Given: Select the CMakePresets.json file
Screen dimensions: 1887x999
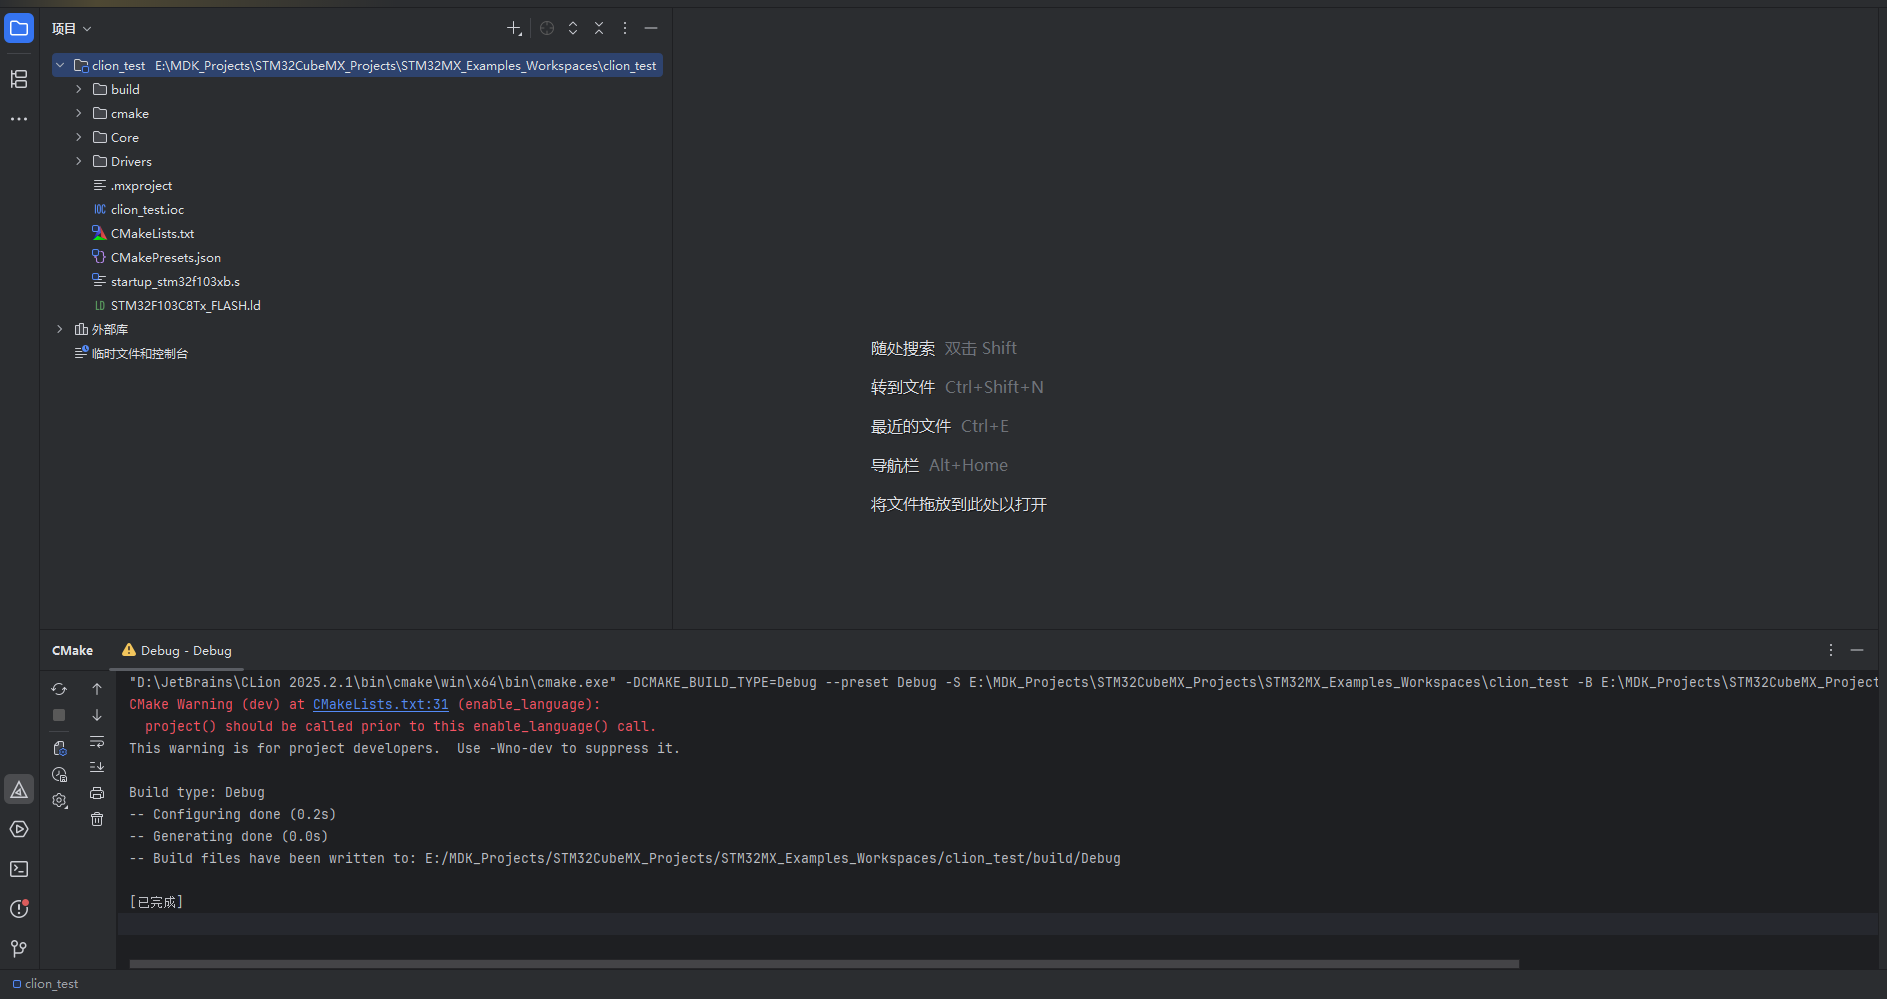Looking at the screenshot, I should pyautogui.click(x=165, y=258).
